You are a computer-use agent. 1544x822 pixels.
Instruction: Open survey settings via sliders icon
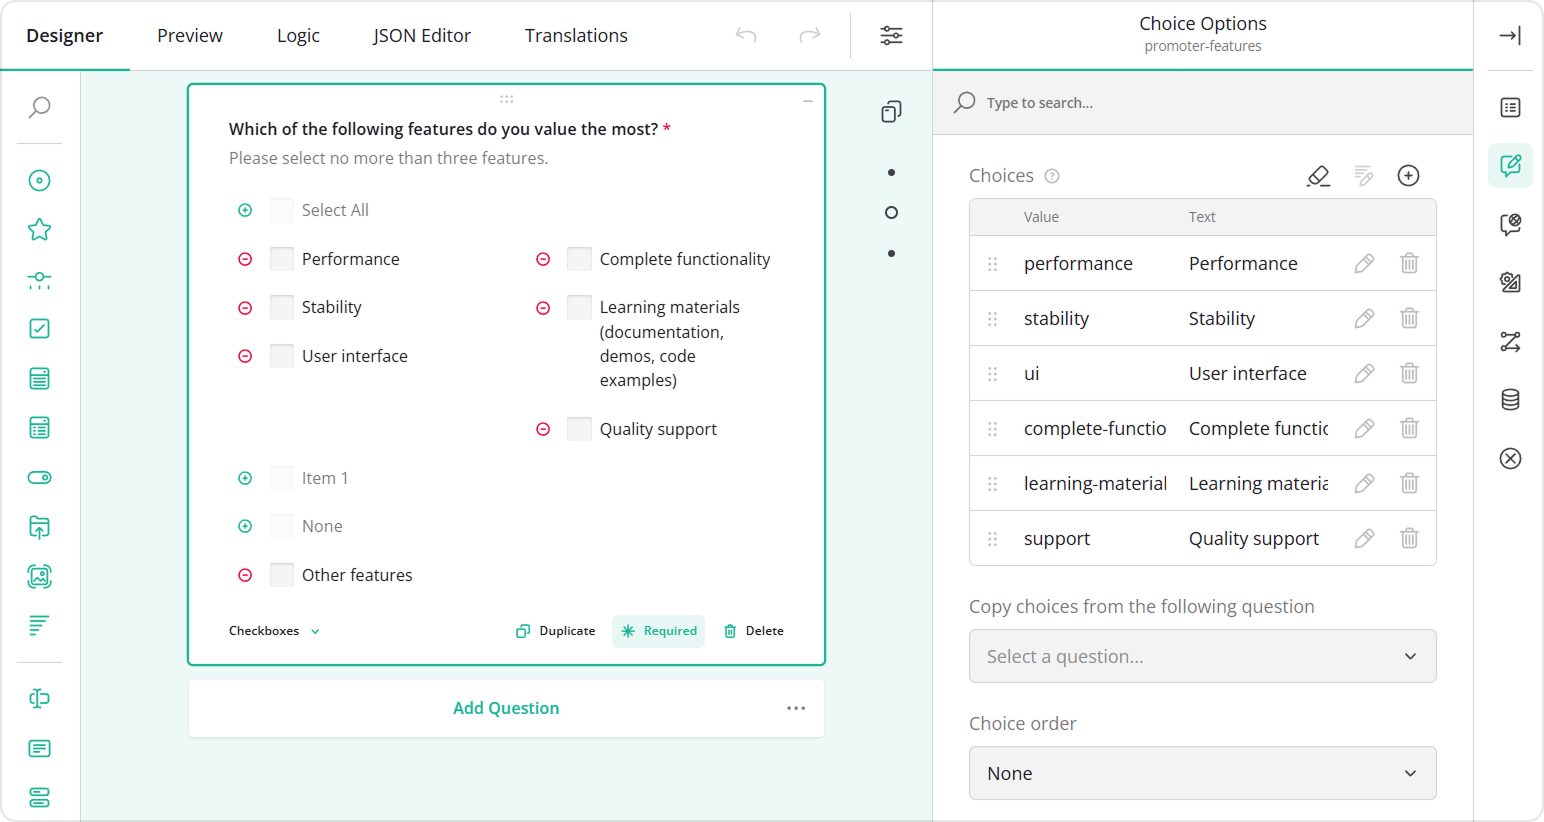[891, 35]
